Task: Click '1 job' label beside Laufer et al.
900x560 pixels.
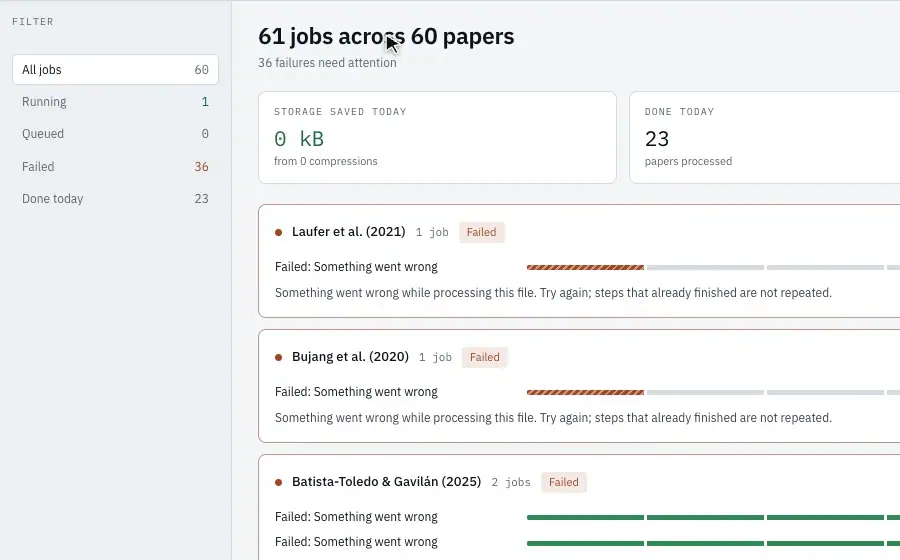Action: [432, 232]
